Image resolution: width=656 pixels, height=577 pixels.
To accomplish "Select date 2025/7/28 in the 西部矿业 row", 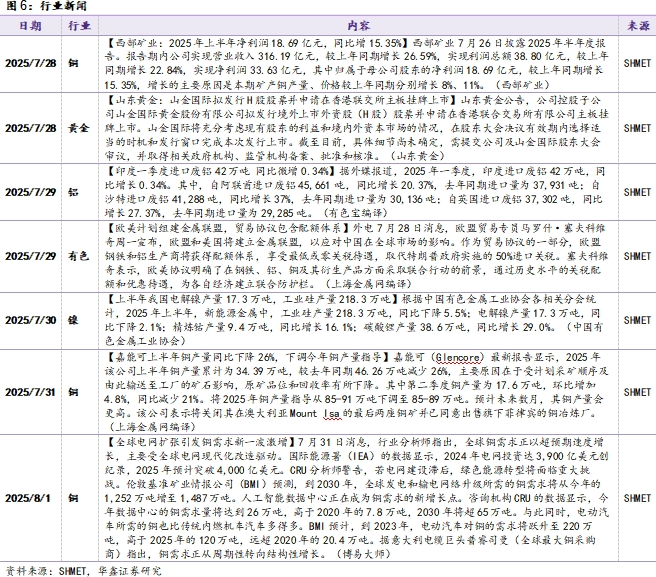I will [31, 64].
